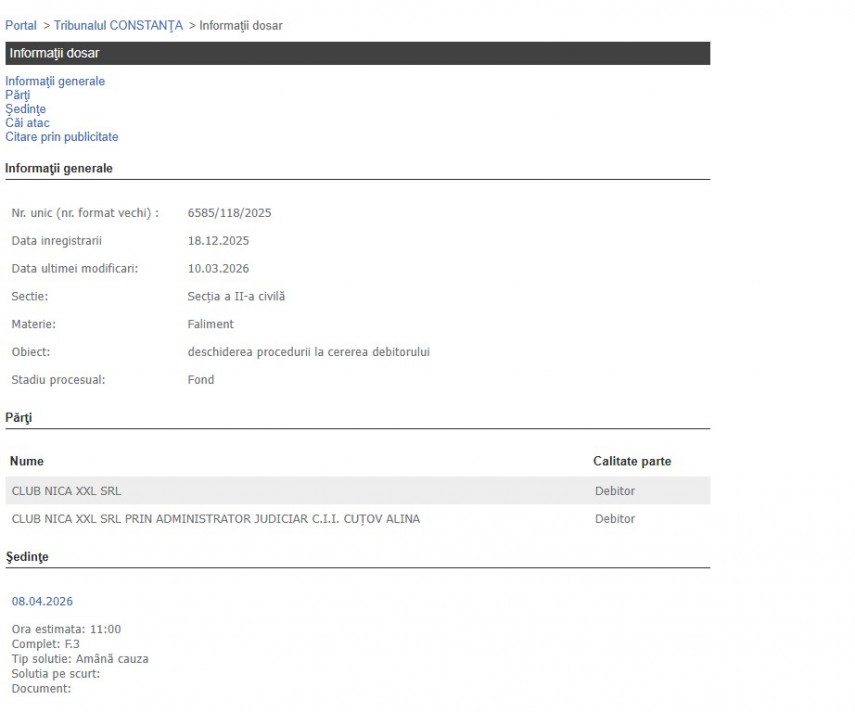This screenshot has width=855, height=712.
Task: Click the Secția a II-a civilă value
Action: click(x=236, y=296)
